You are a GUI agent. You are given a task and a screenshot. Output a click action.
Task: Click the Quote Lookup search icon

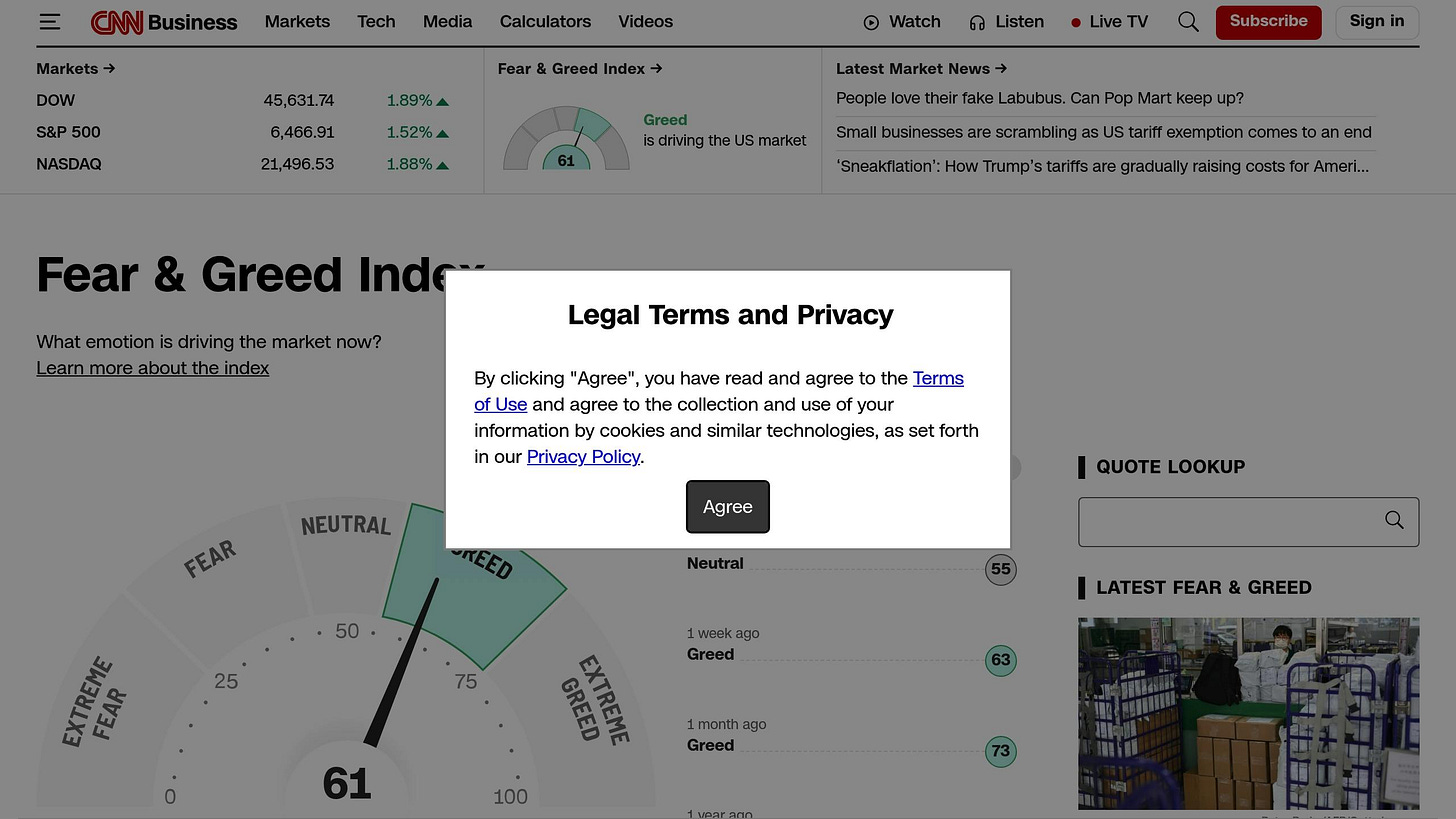coord(1394,521)
